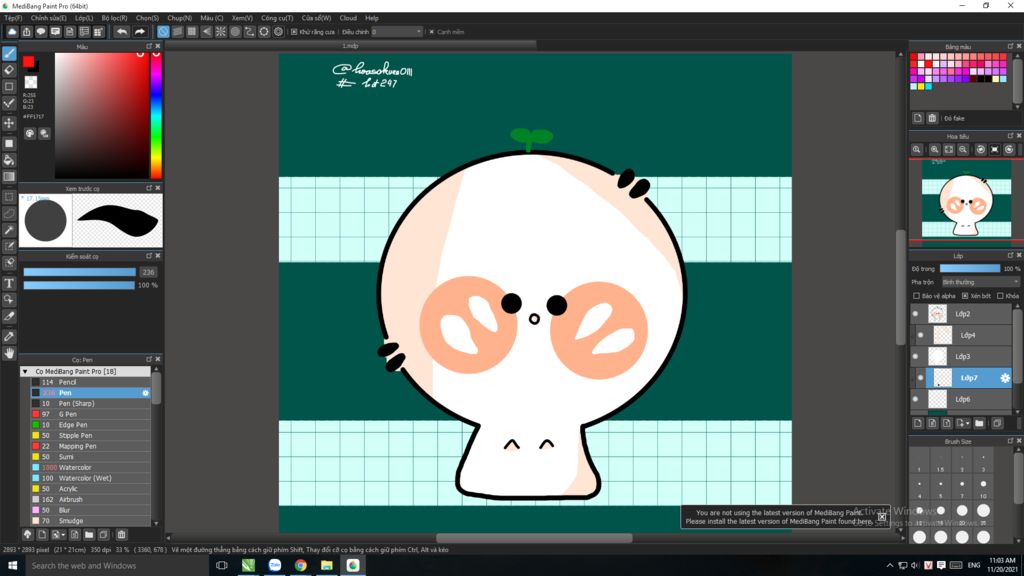The width and height of the screenshot is (1024, 576).
Task: Select the Airbrush brush
Action: (91, 500)
